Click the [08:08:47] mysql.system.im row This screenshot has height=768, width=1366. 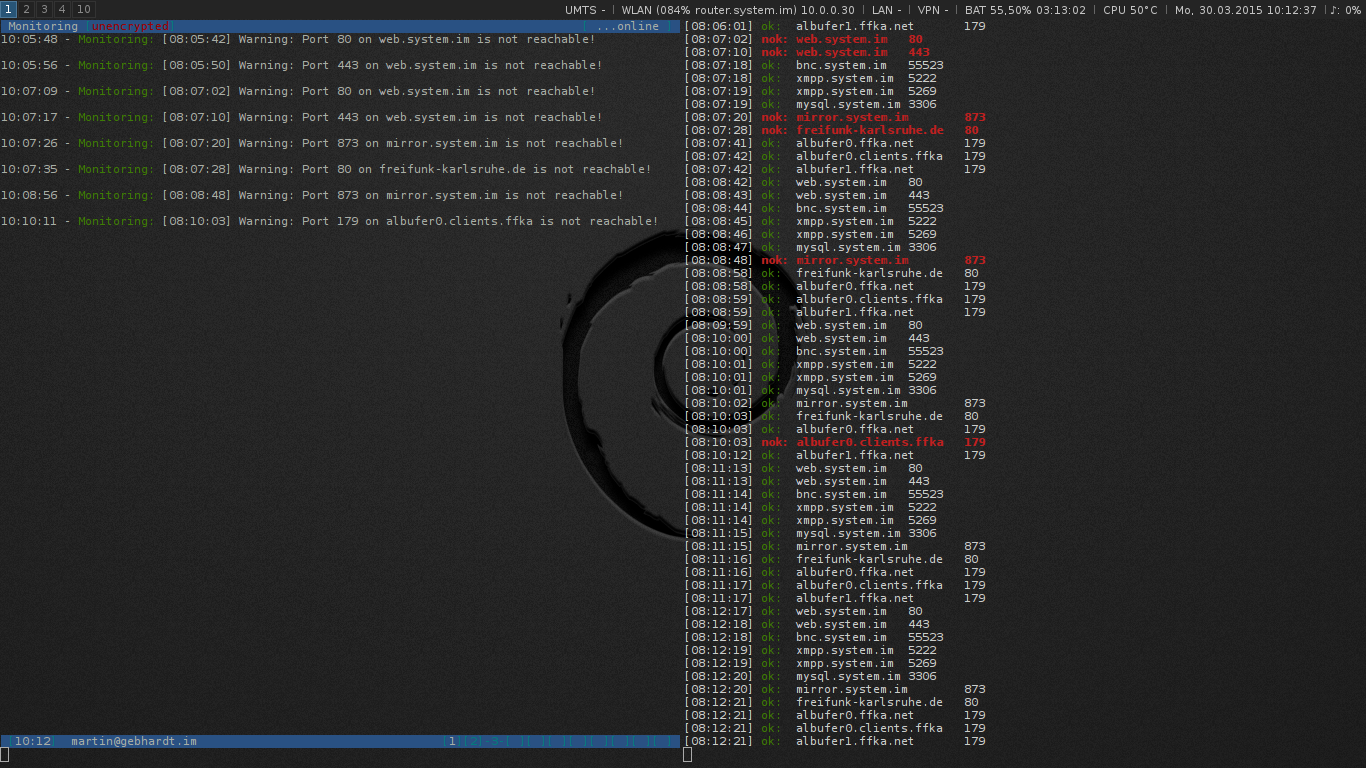point(811,247)
